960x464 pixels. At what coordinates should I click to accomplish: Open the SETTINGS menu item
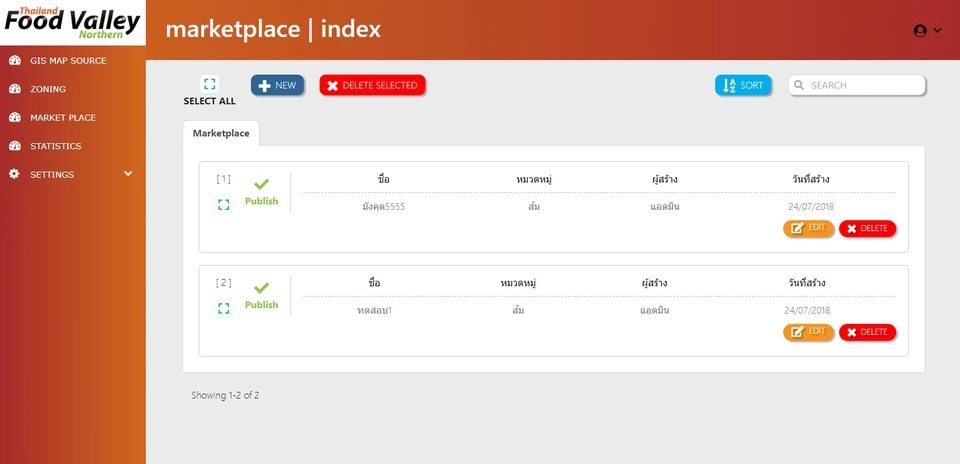click(x=52, y=174)
